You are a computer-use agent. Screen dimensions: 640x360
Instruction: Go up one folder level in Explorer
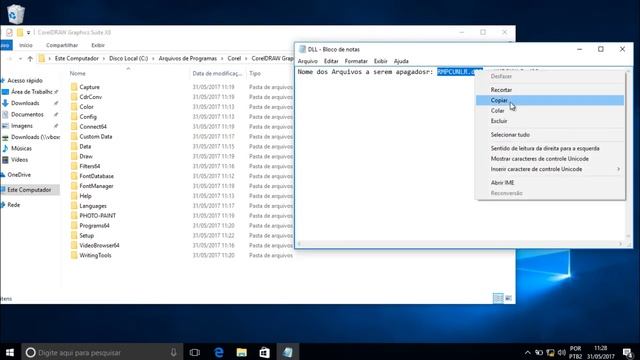pyautogui.click(x=30, y=59)
